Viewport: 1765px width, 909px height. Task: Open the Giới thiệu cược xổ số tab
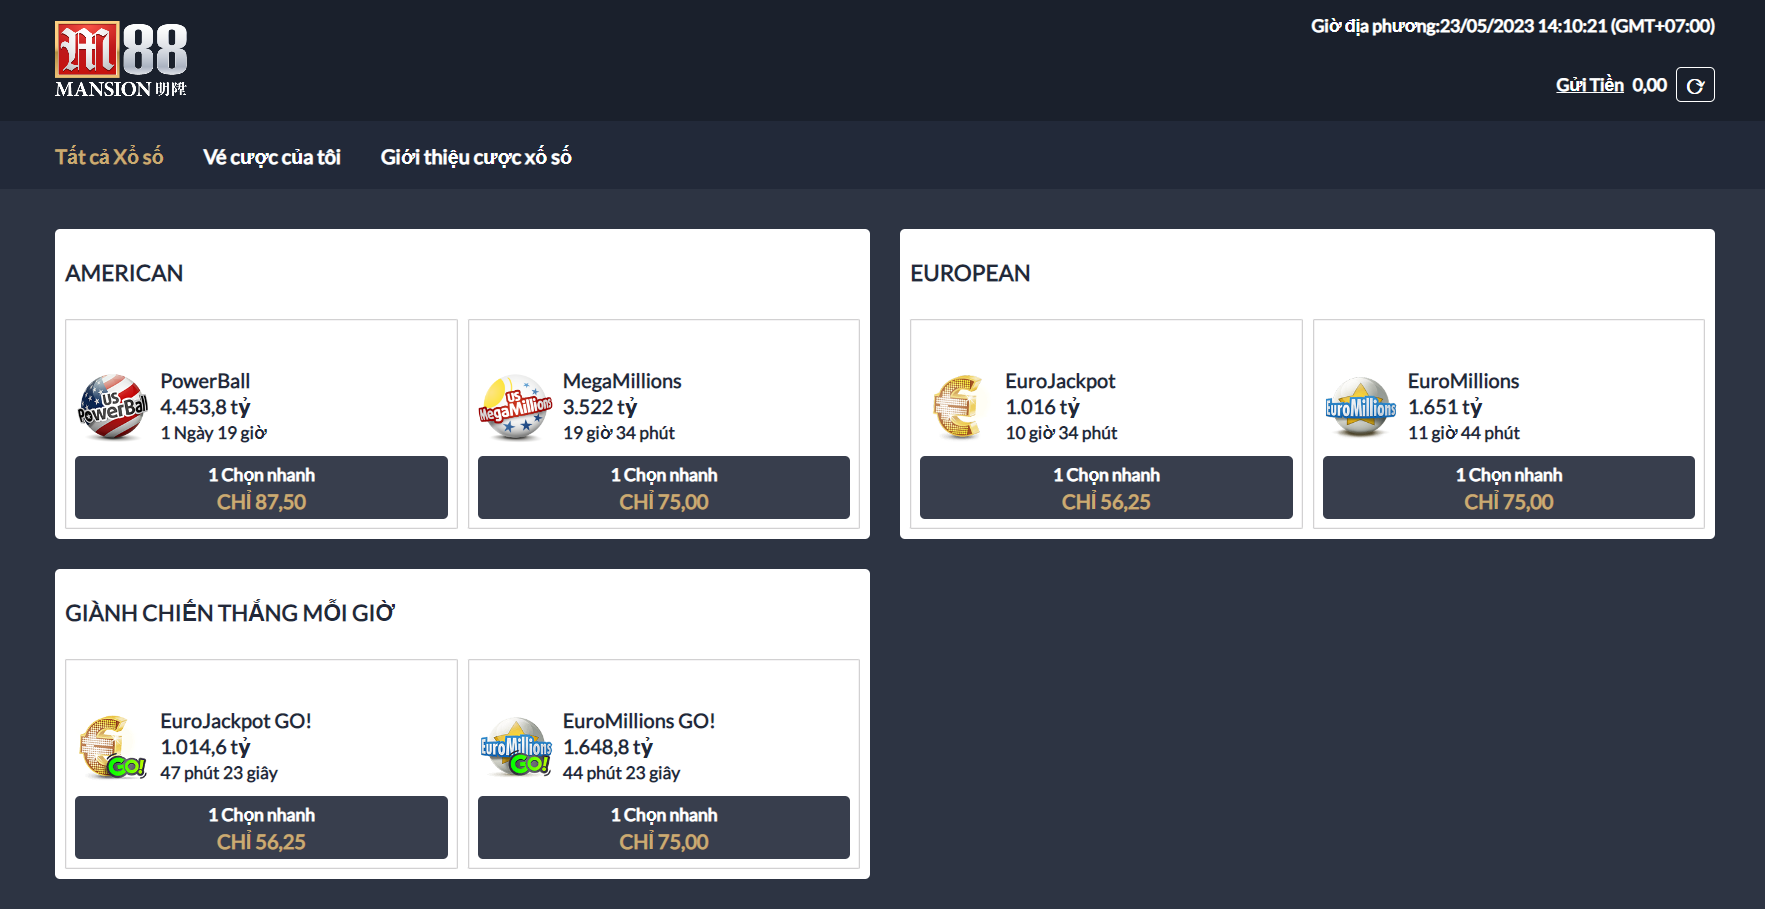[x=476, y=157]
